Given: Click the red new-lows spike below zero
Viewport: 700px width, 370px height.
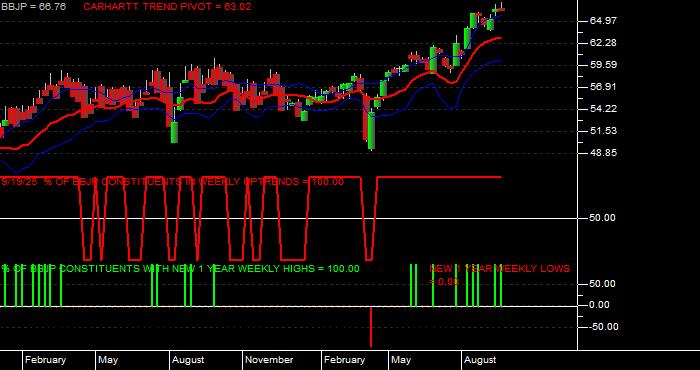Looking at the screenshot, I should 371,327.
